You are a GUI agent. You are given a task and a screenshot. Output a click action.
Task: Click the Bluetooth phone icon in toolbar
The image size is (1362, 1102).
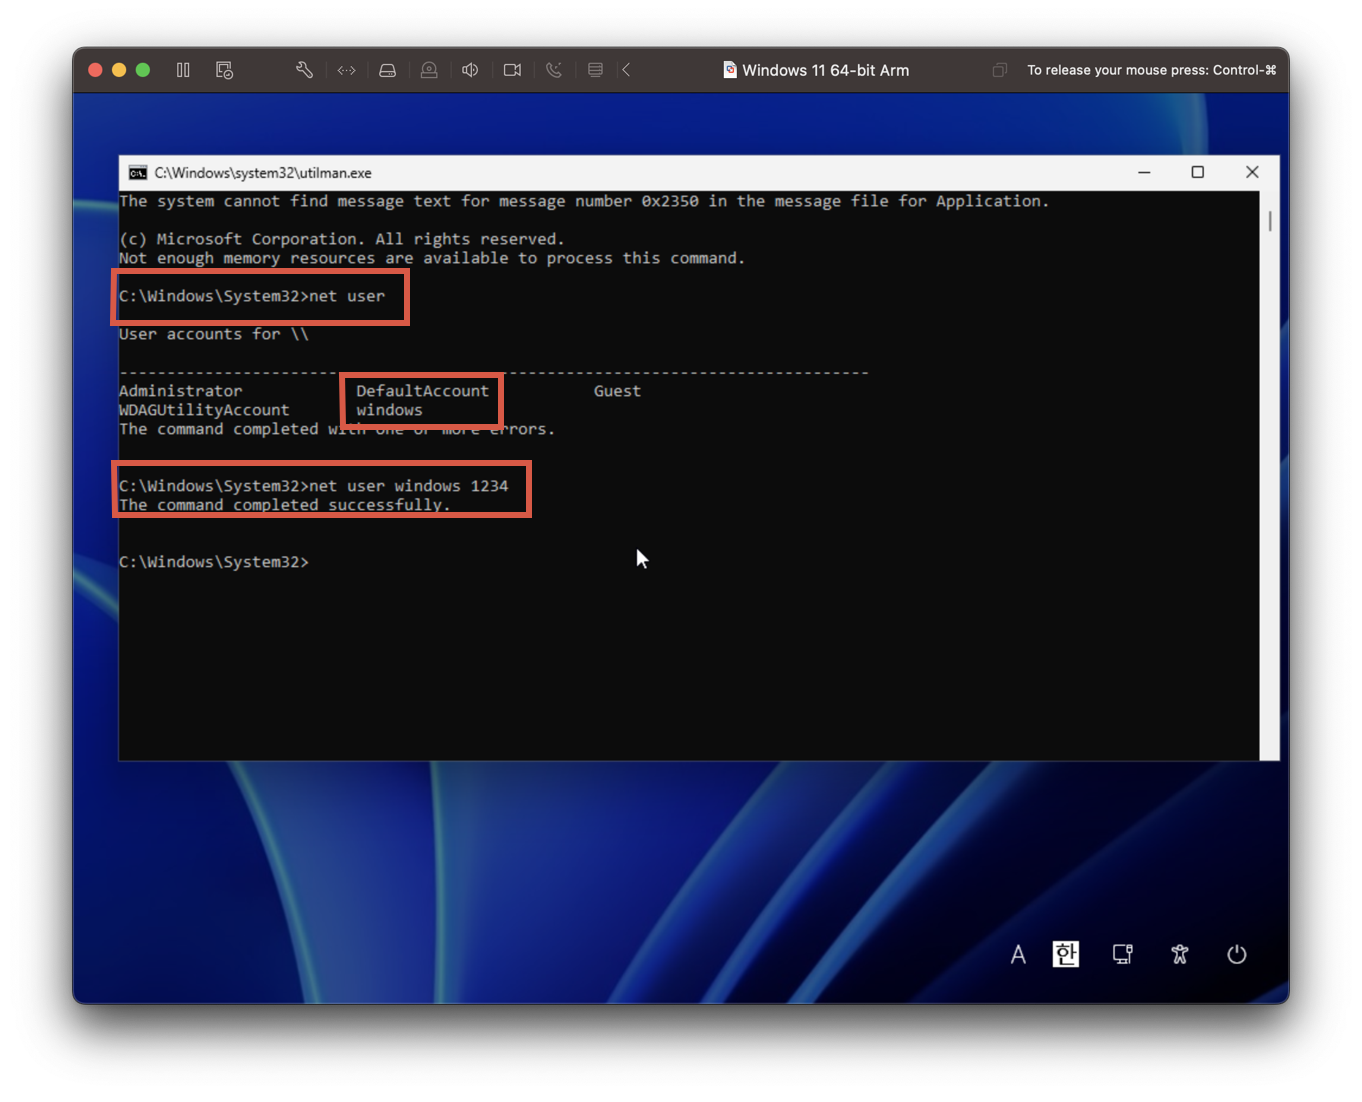[554, 70]
